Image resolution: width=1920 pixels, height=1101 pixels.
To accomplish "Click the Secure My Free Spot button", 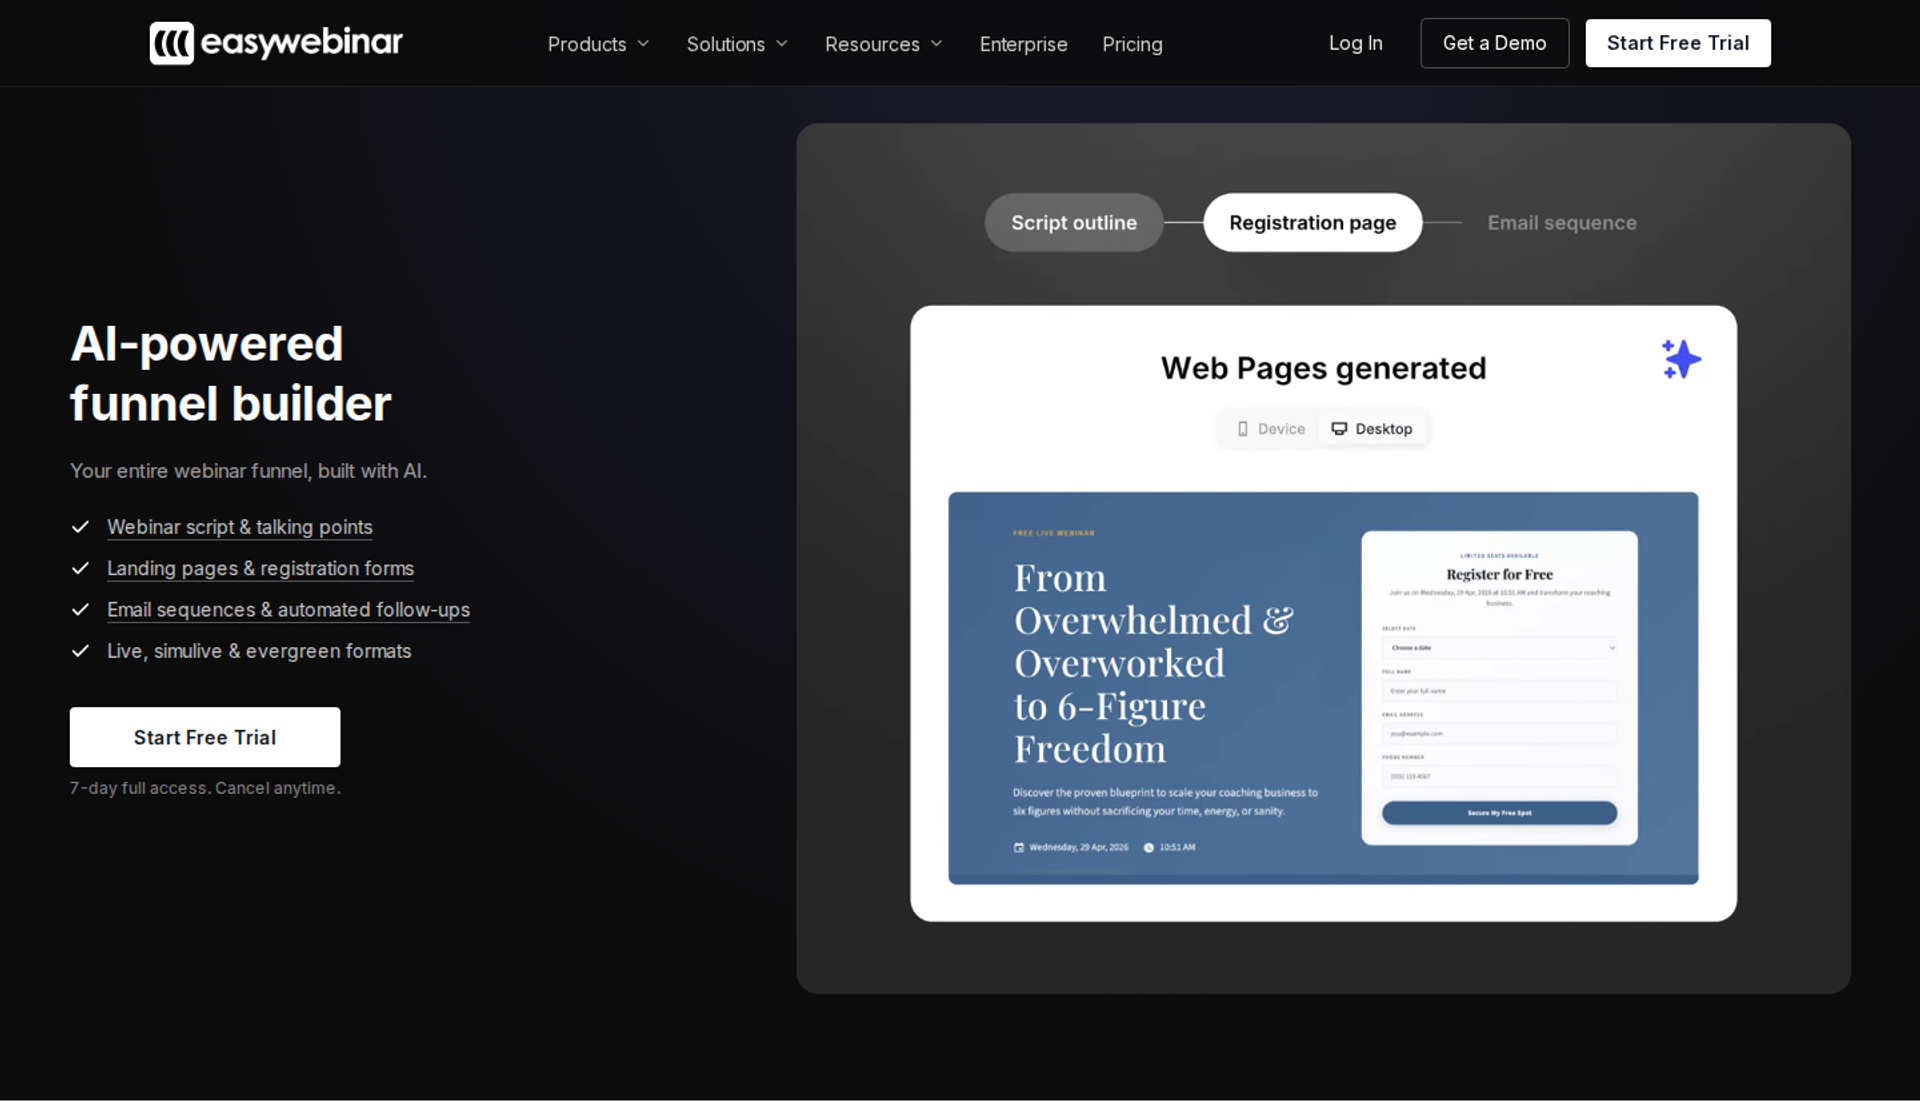I will pos(1499,813).
